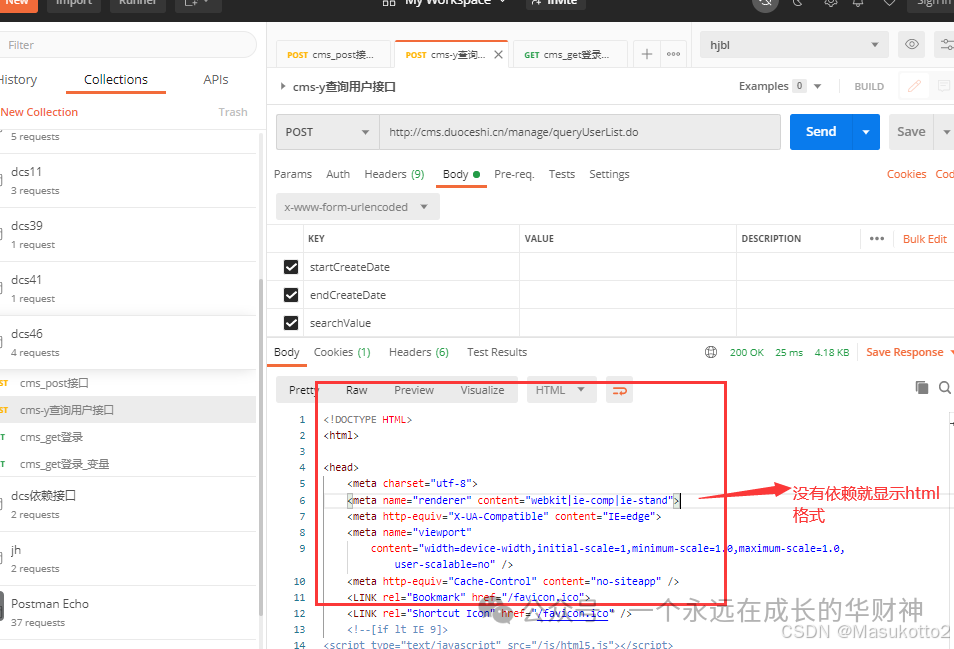Open column options ellipsis next to Bulk Edit

click(877, 238)
